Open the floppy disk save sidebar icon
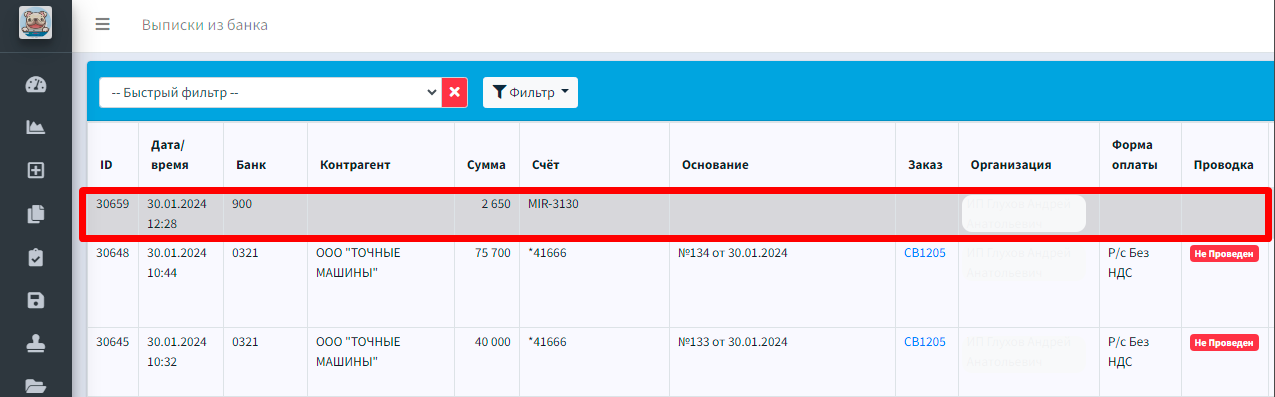The image size is (1275, 397). coord(36,300)
